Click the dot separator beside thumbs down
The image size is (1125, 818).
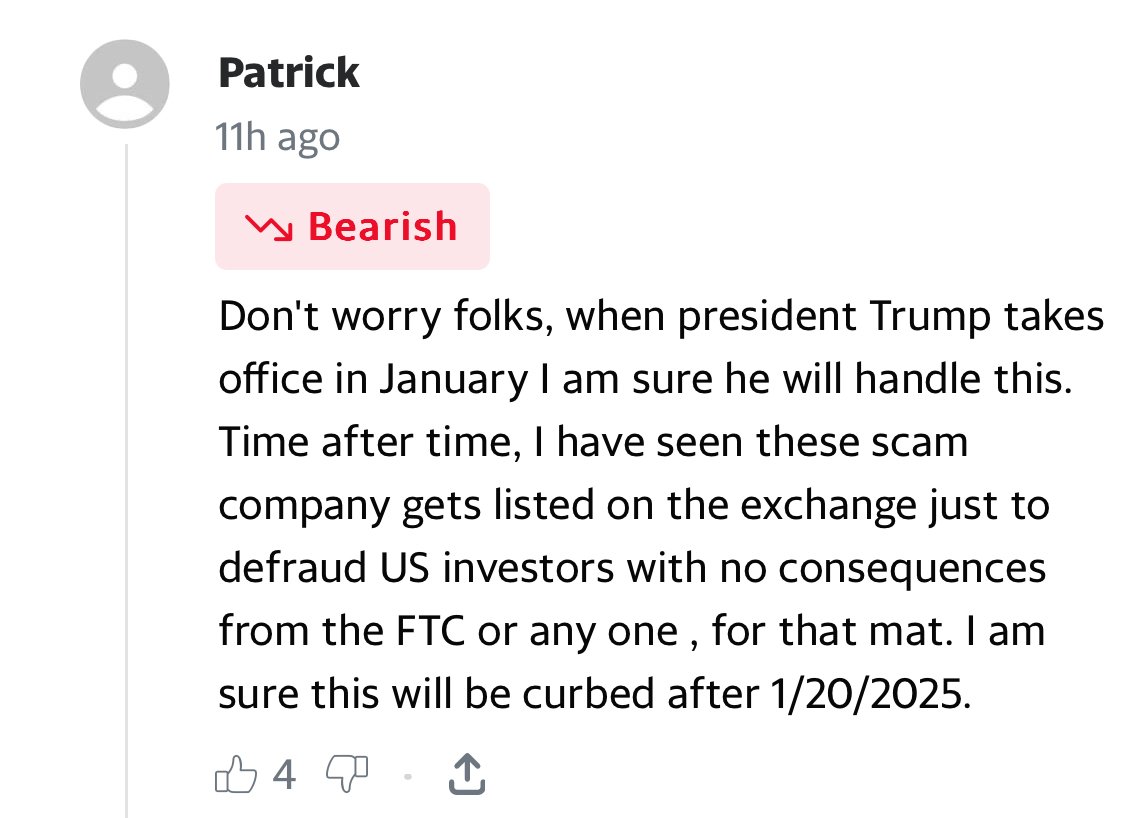[407, 774]
